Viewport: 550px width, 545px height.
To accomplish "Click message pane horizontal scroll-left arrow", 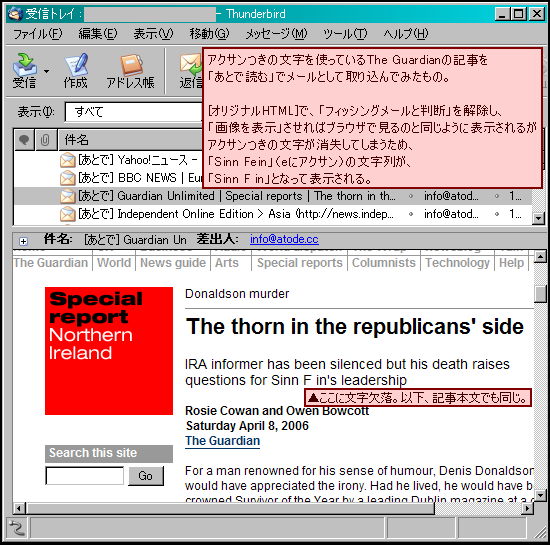I will (x=20, y=508).
